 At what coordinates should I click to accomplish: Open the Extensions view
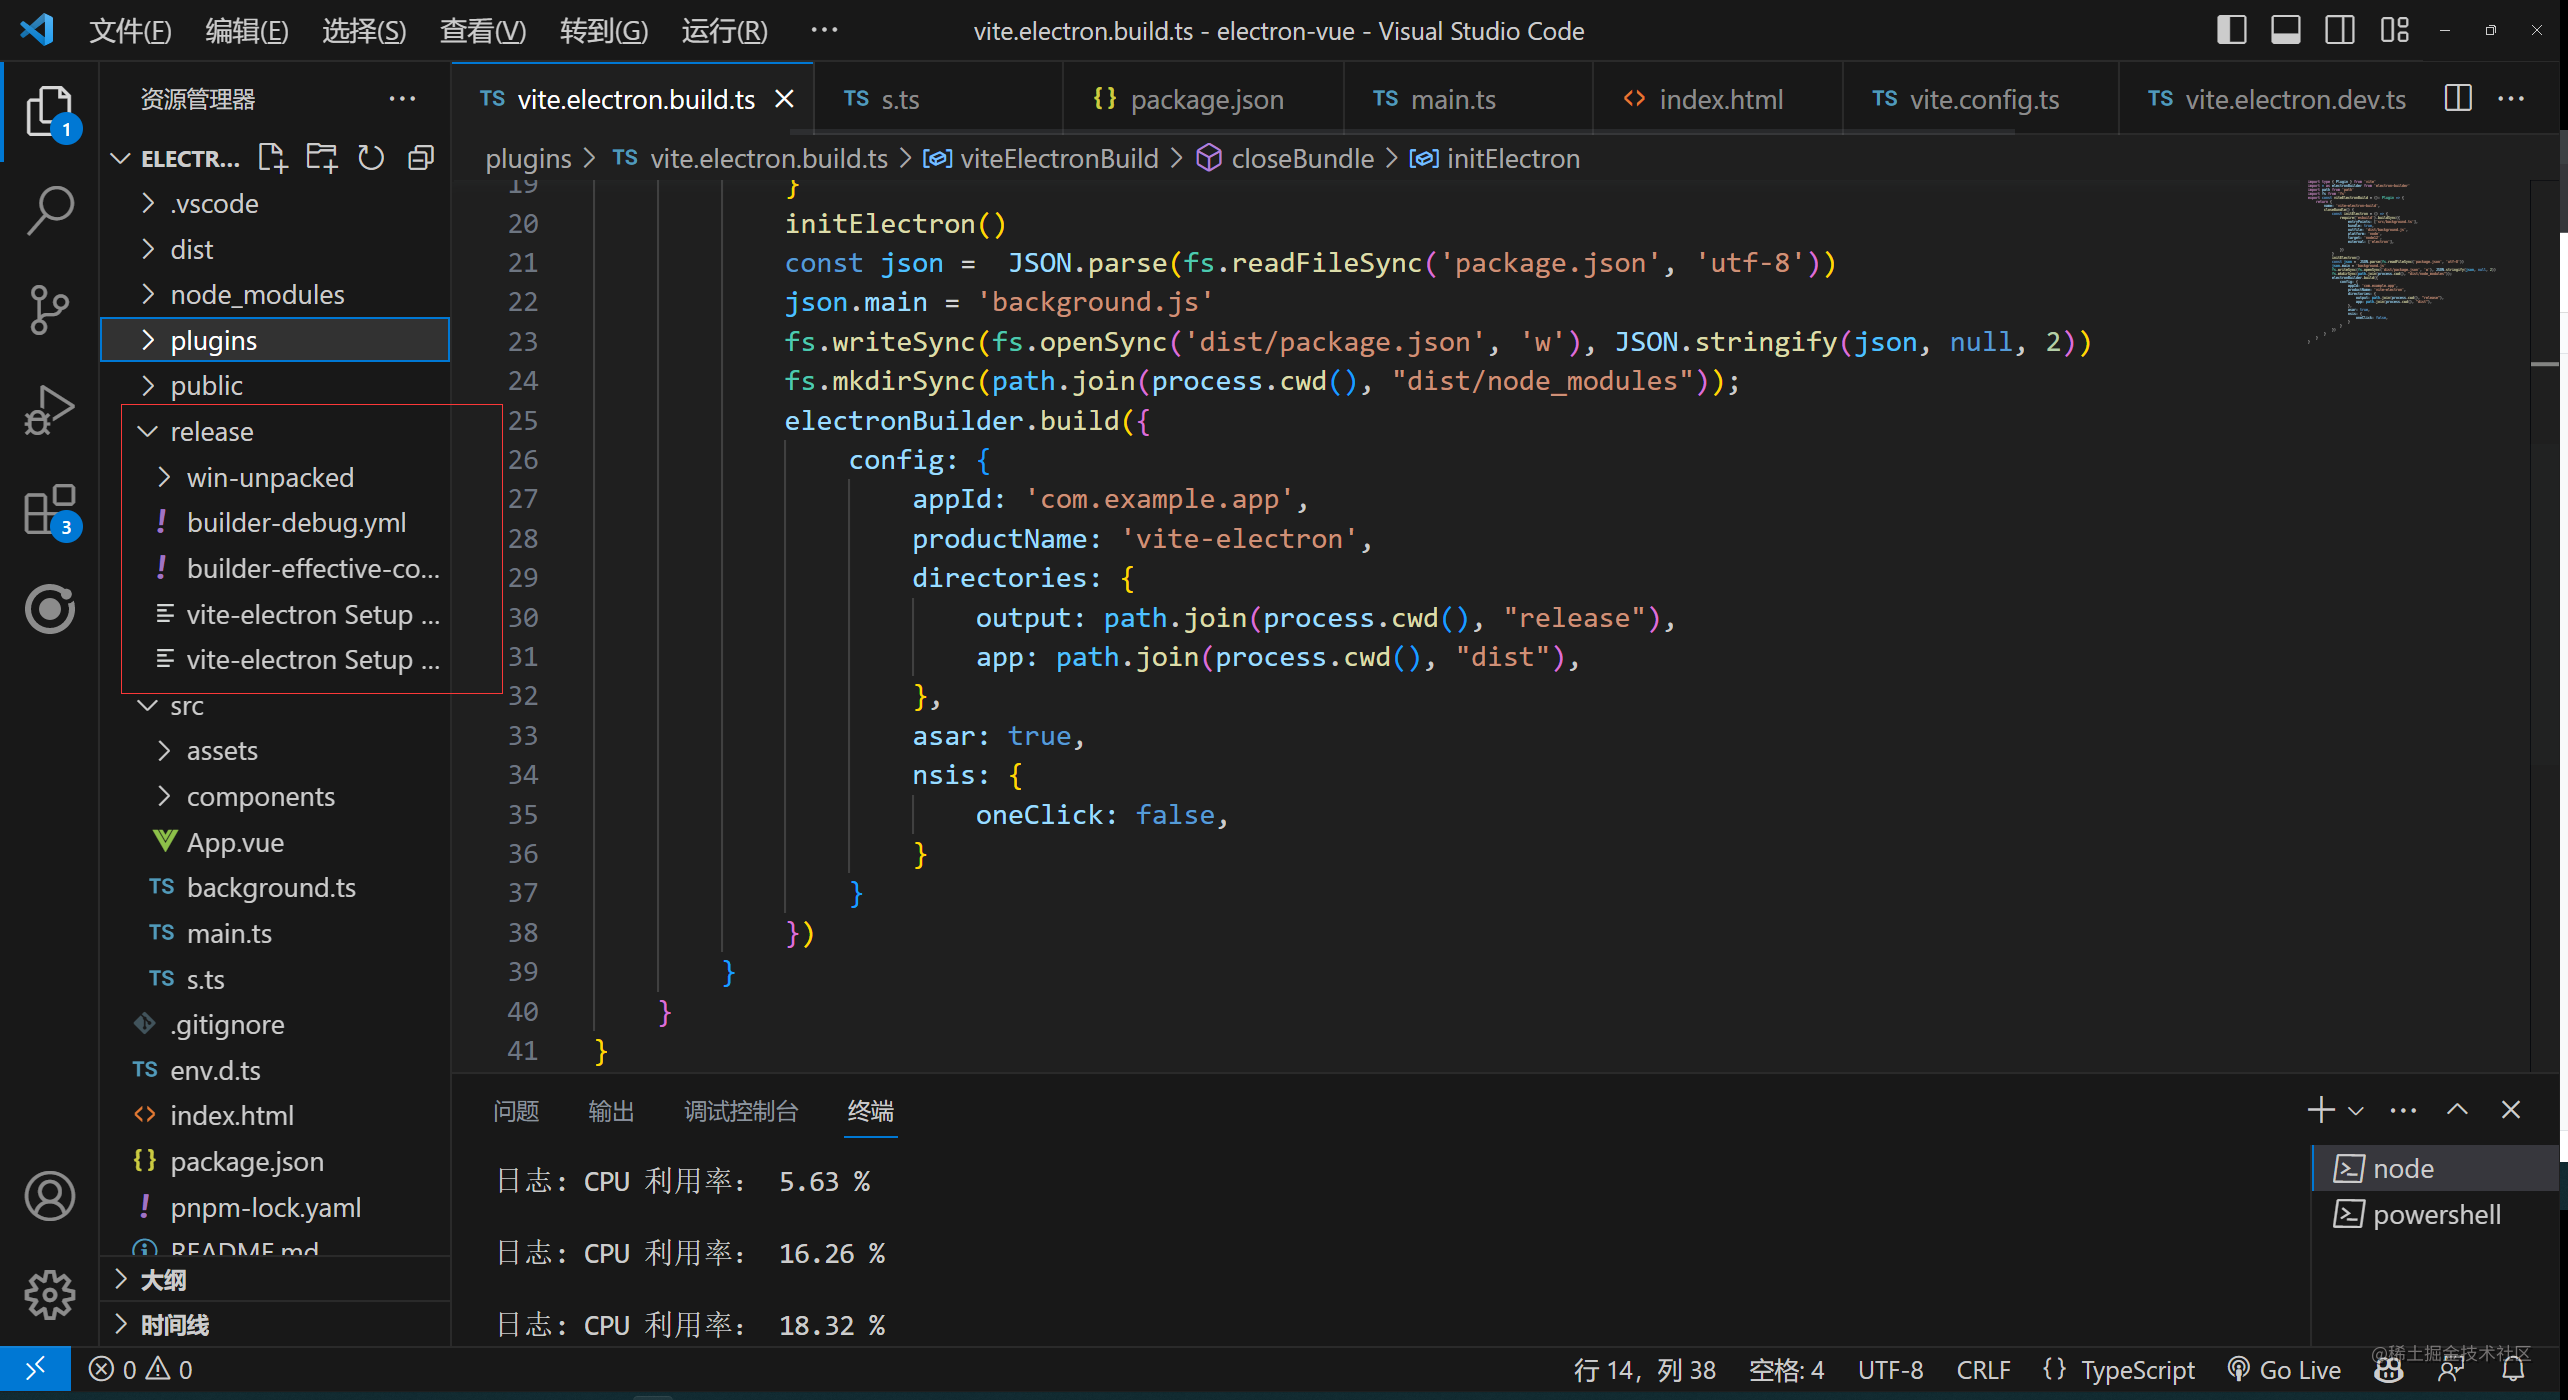49,510
